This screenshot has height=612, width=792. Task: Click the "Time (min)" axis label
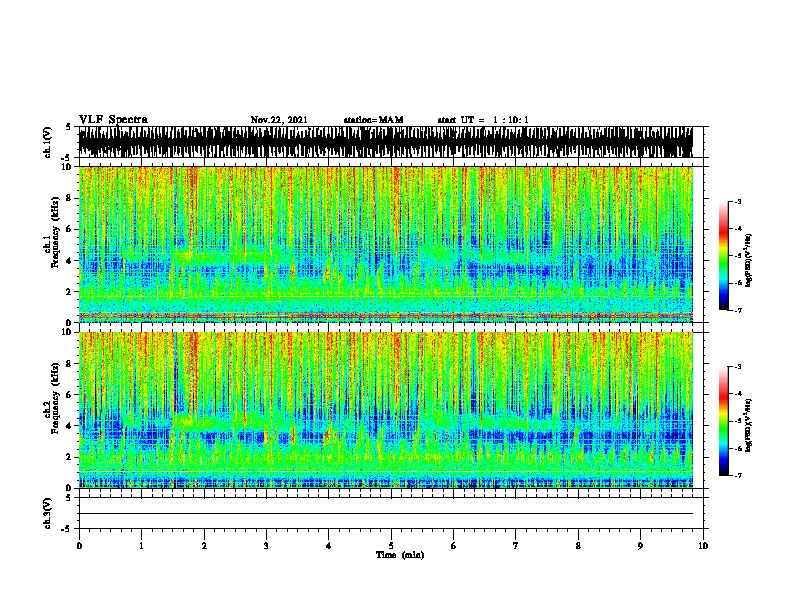coord(400,555)
